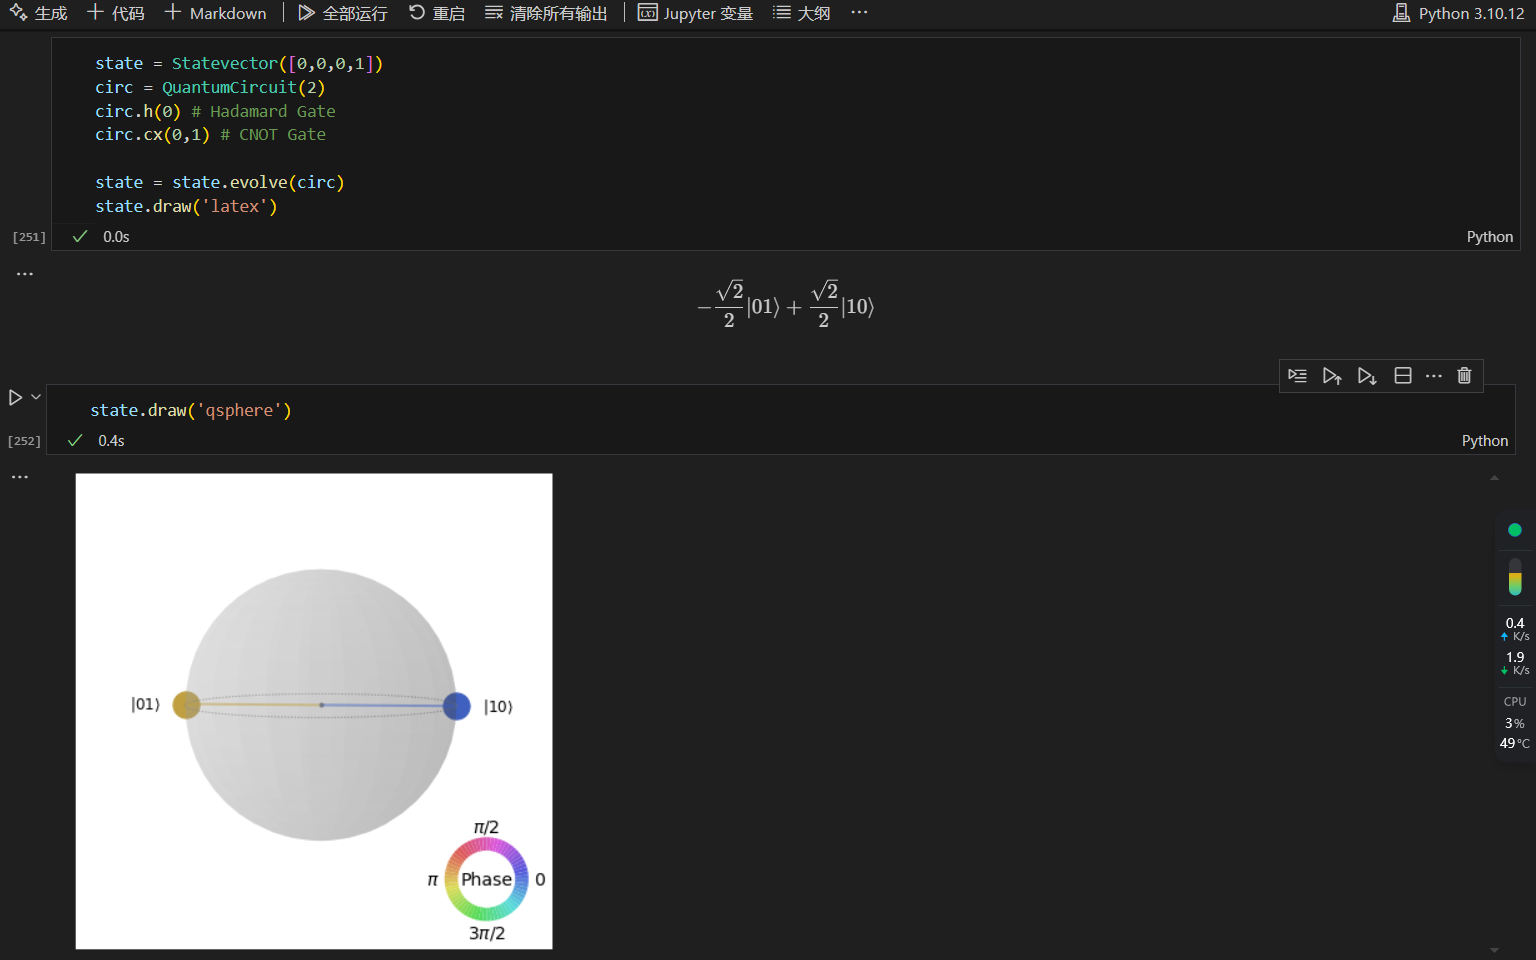1536x960 pixels.
Task: Click the scroll down arrow on the output scrollbar
Action: pos(1494,950)
